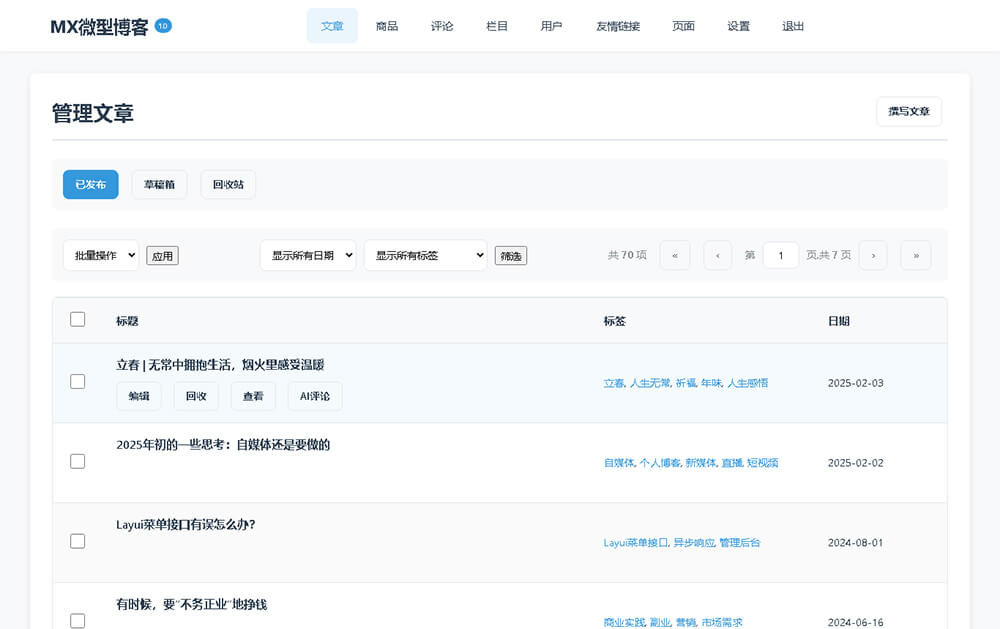Click the 撰写文章 button
1000x629 pixels.
pos(909,111)
